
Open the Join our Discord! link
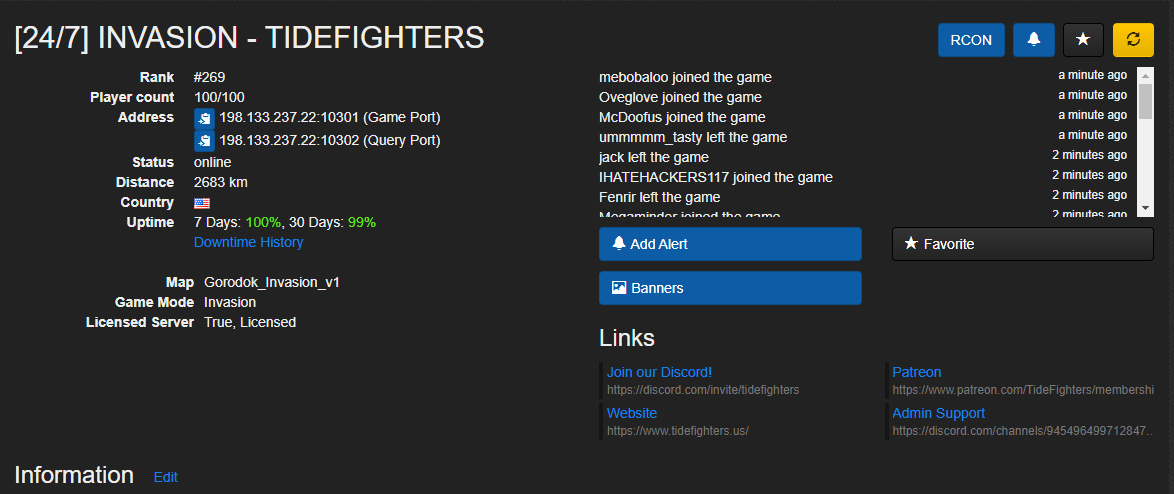pos(659,372)
